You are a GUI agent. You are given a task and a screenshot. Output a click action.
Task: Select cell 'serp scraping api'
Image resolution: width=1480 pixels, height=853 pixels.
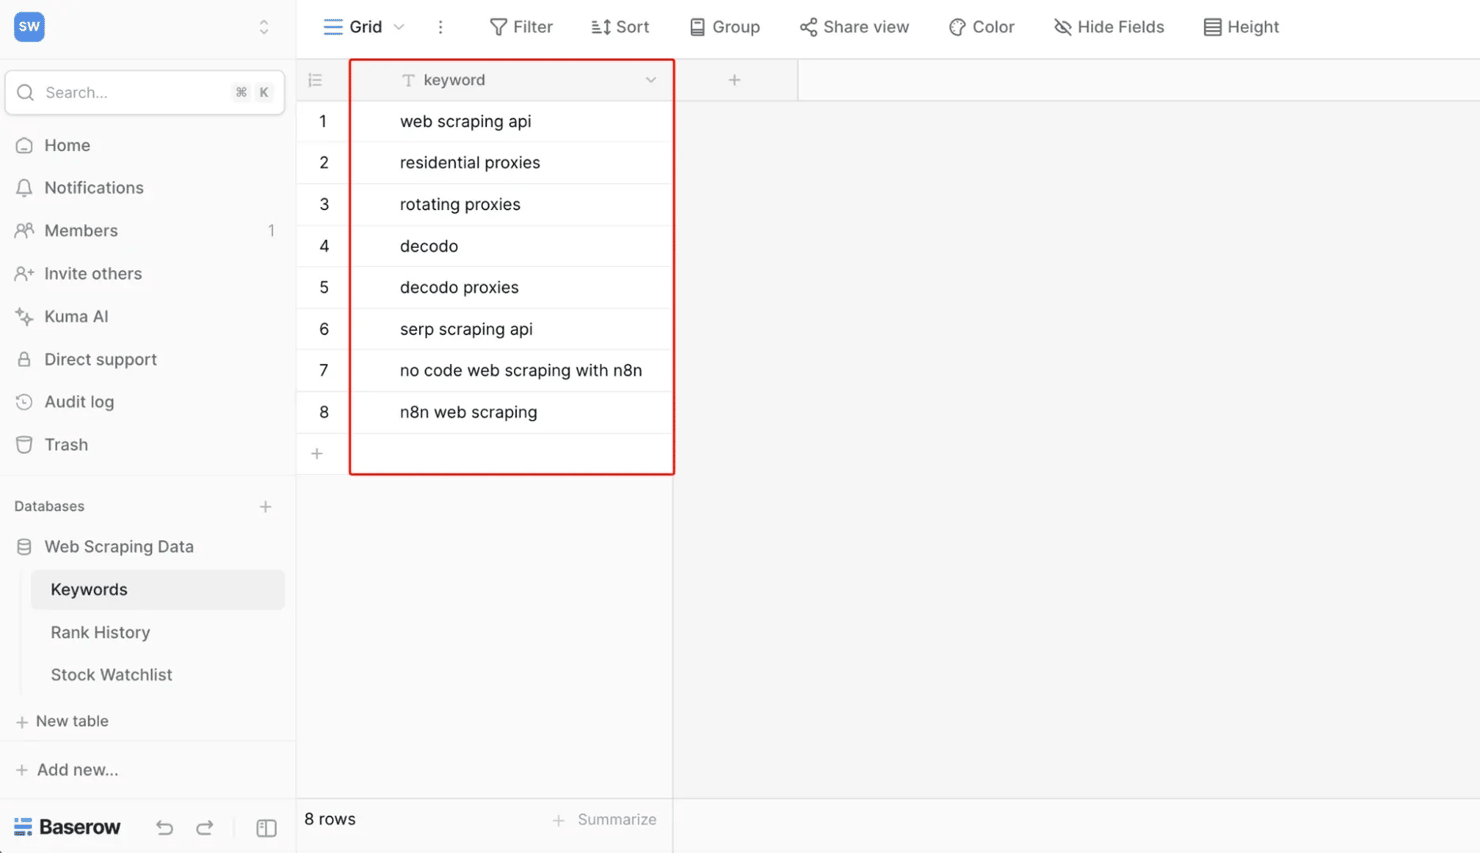pos(511,329)
